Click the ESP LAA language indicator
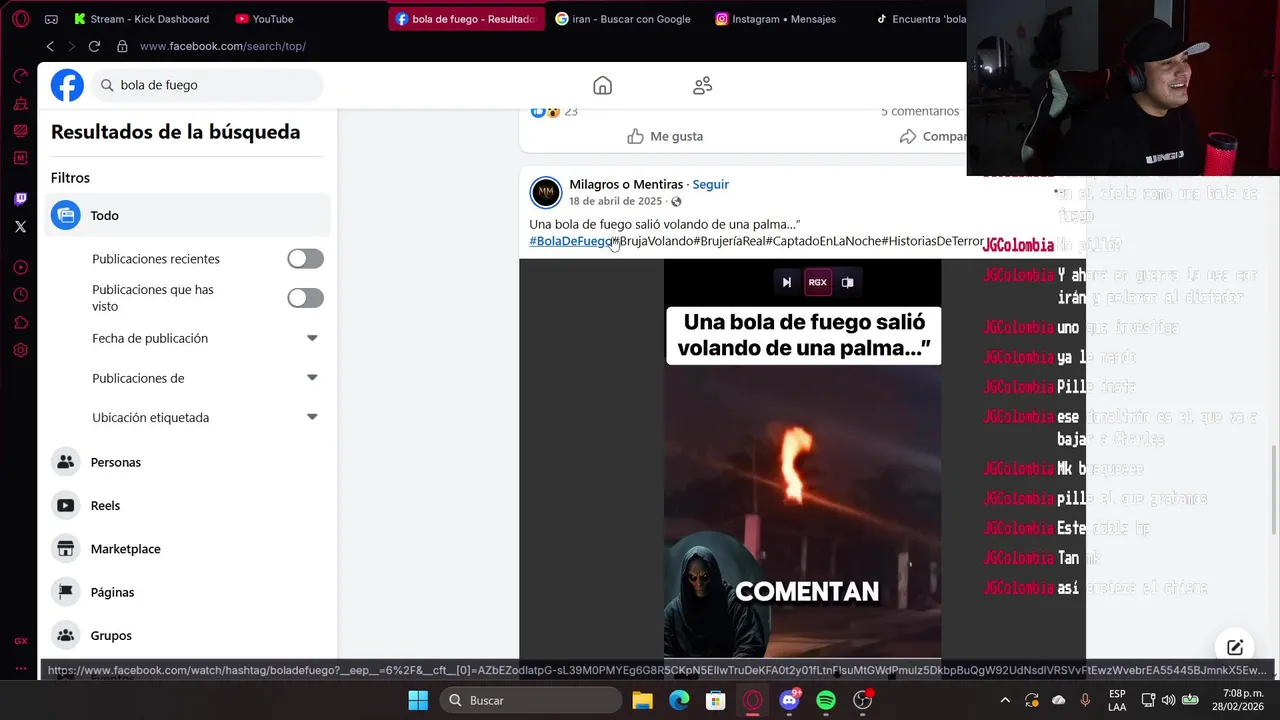 point(1117,700)
